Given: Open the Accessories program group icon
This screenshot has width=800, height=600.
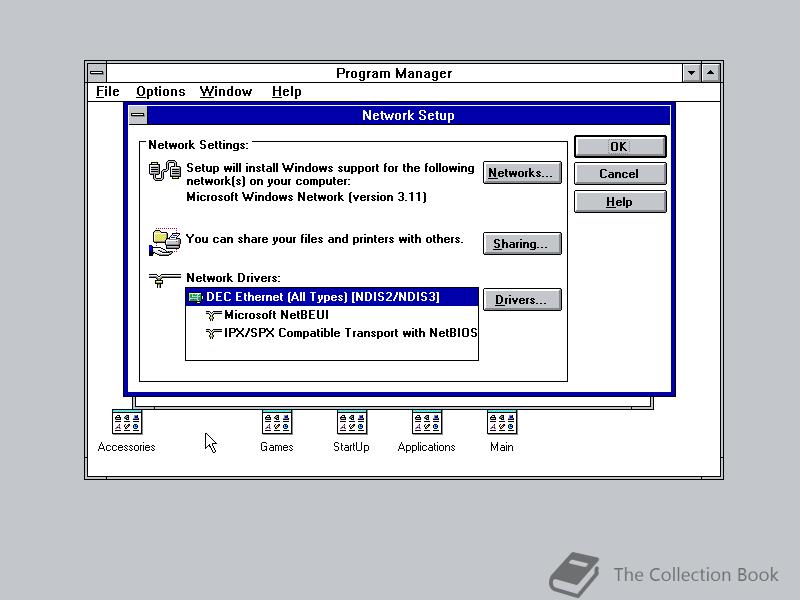Looking at the screenshot, I should (x=127, y=422).
